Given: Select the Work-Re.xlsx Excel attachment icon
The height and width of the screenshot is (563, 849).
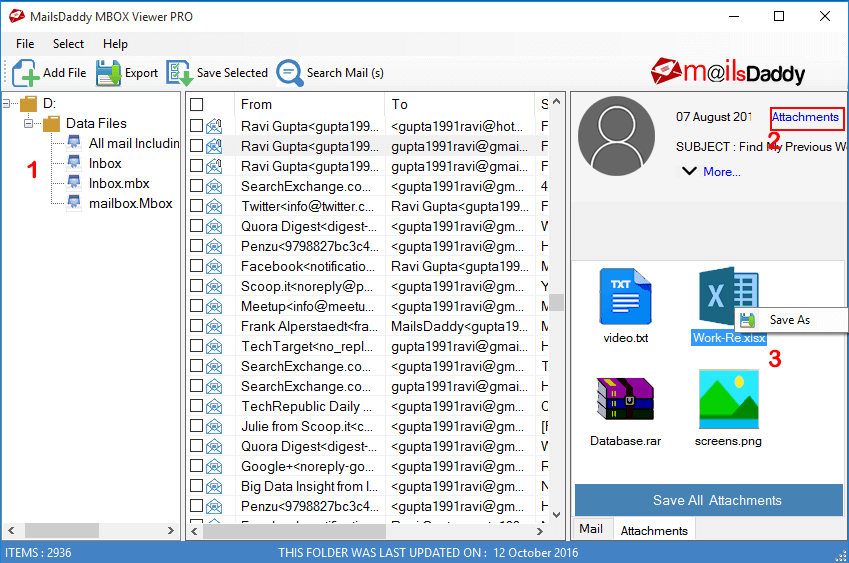Looking at the screenshot, I should coord(727,296).
